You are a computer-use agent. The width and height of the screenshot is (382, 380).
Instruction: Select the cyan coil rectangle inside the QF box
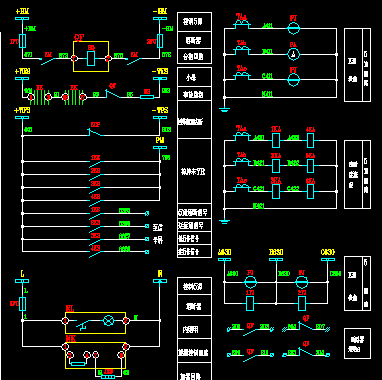tap(91, 58)
